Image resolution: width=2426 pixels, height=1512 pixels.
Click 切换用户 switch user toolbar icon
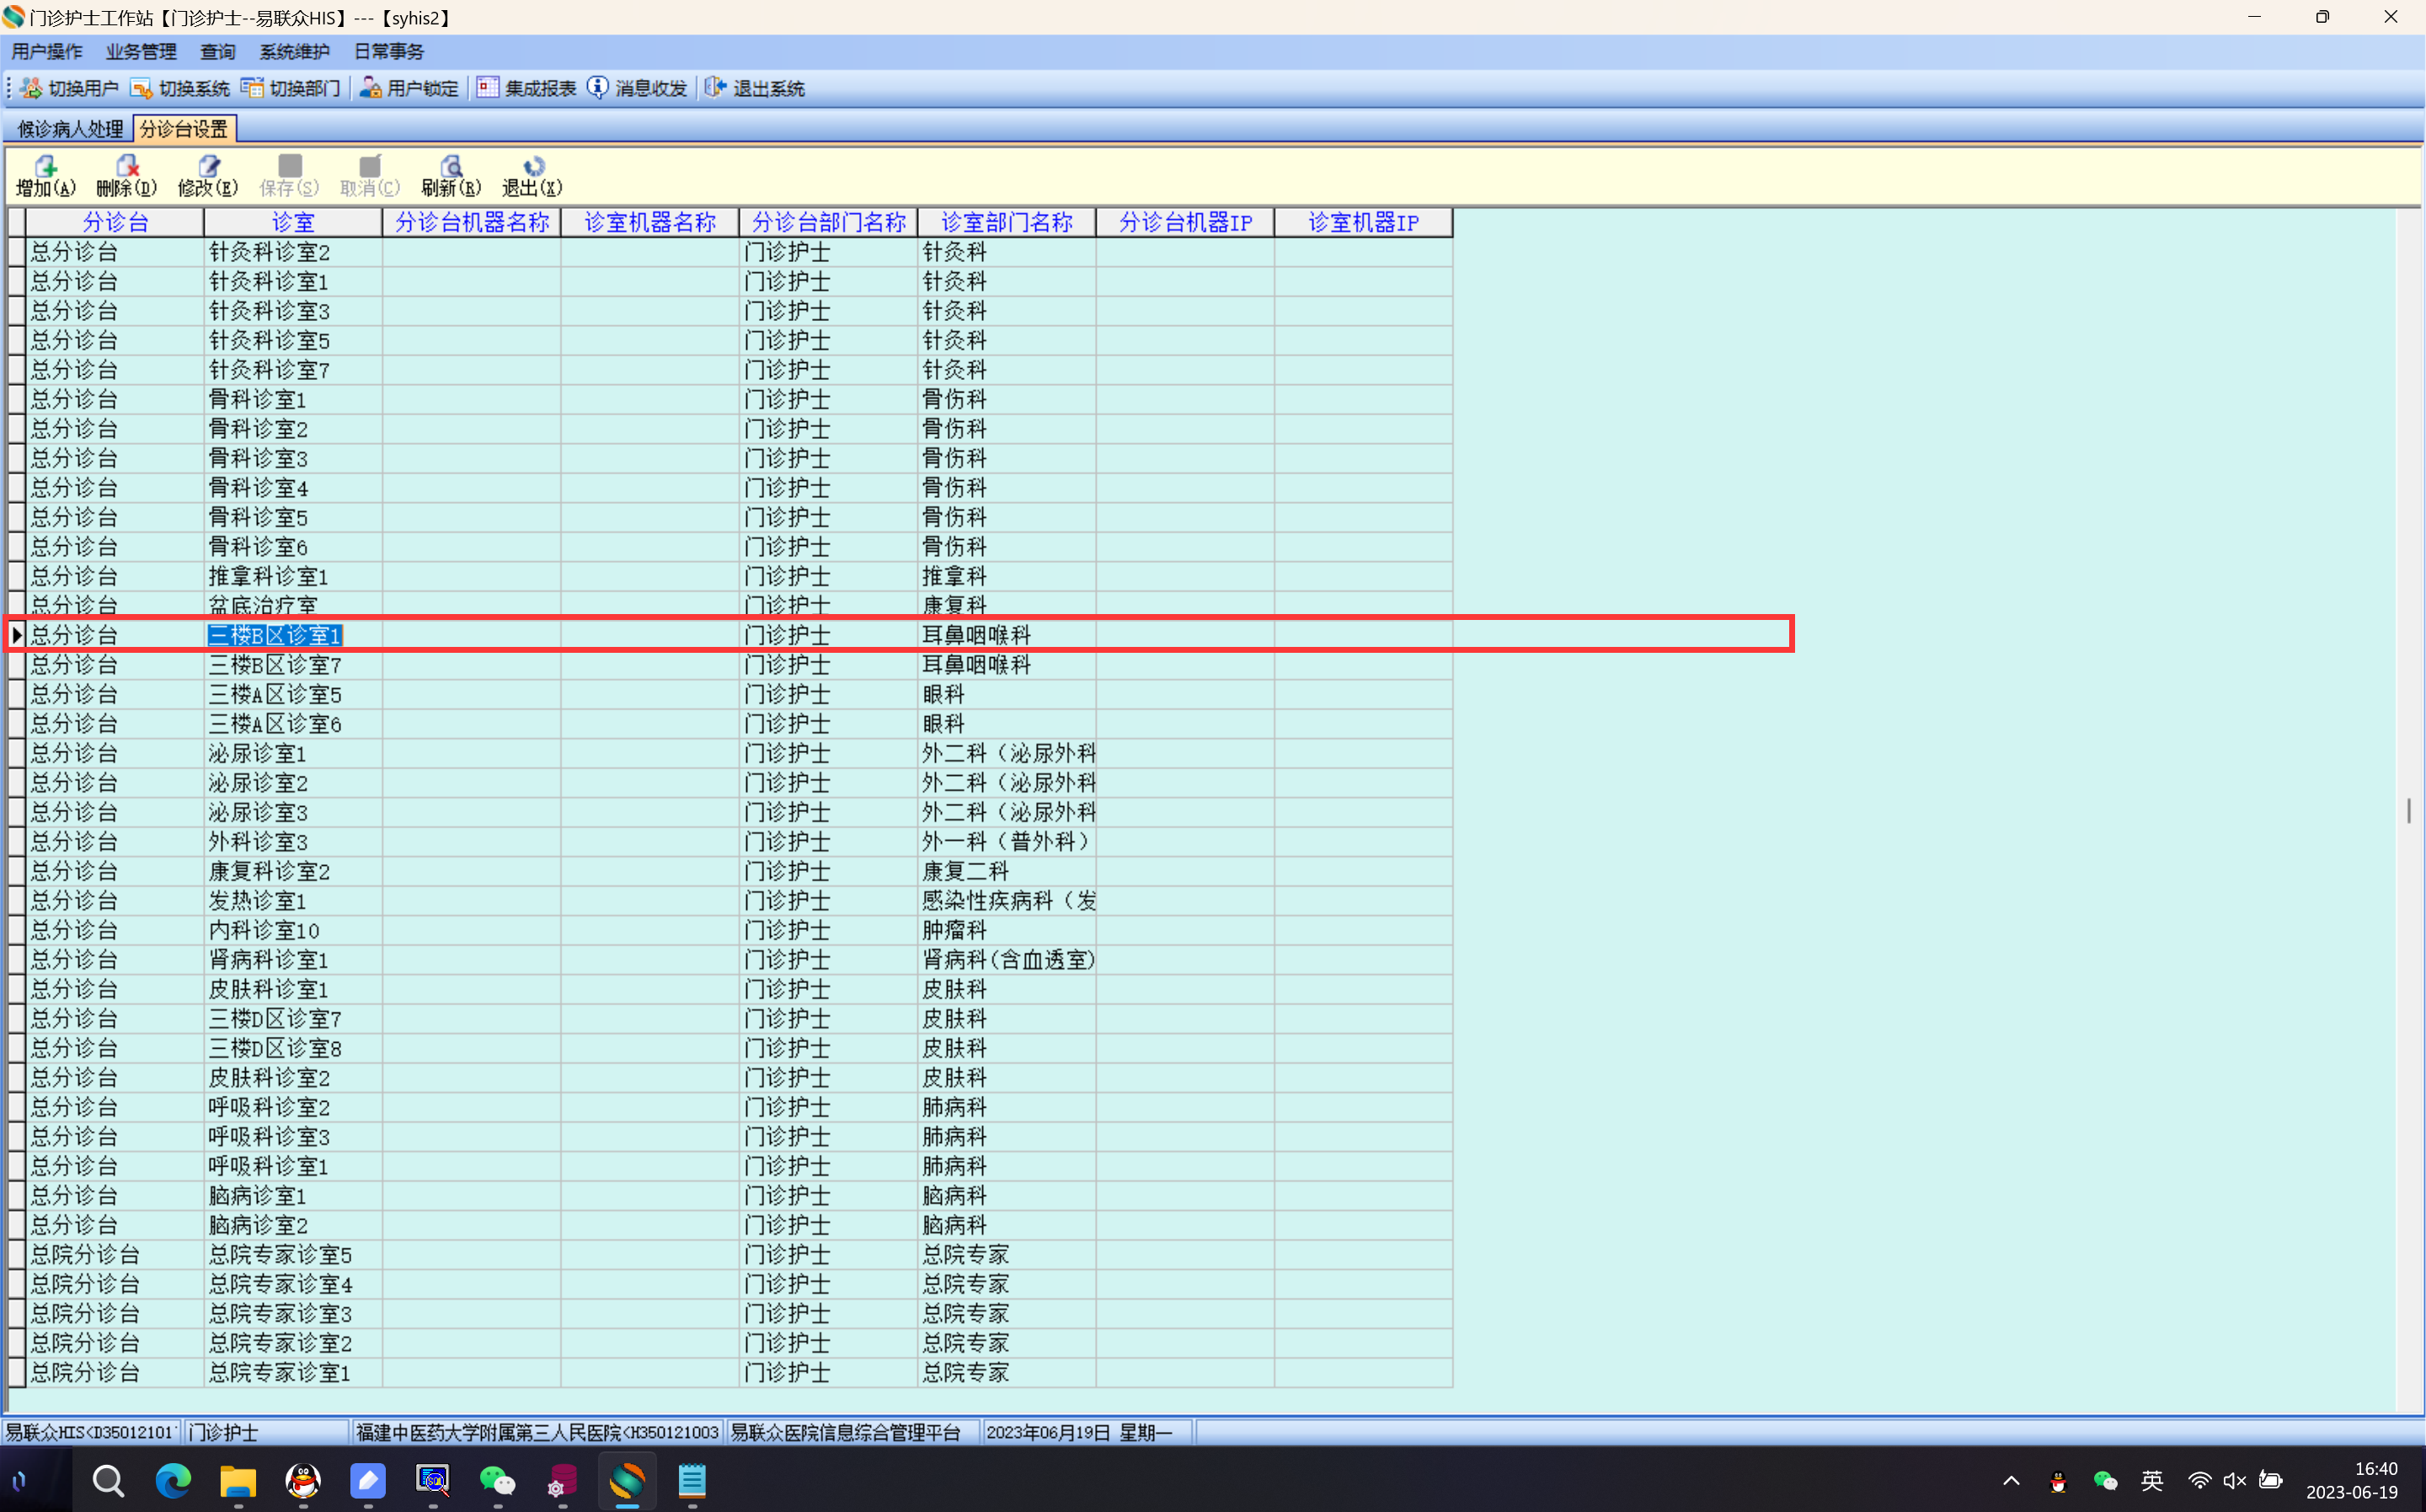(x=69, y=89)
